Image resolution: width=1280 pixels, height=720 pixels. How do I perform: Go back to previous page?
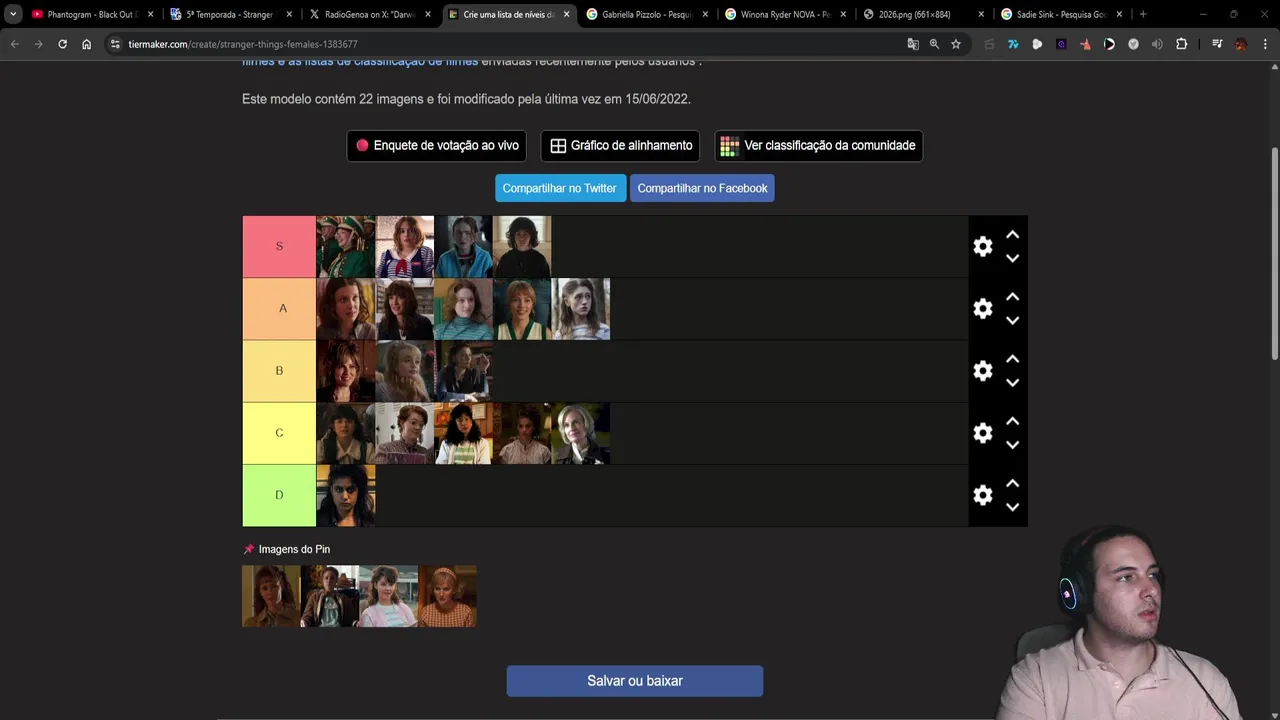coord(14,44)
